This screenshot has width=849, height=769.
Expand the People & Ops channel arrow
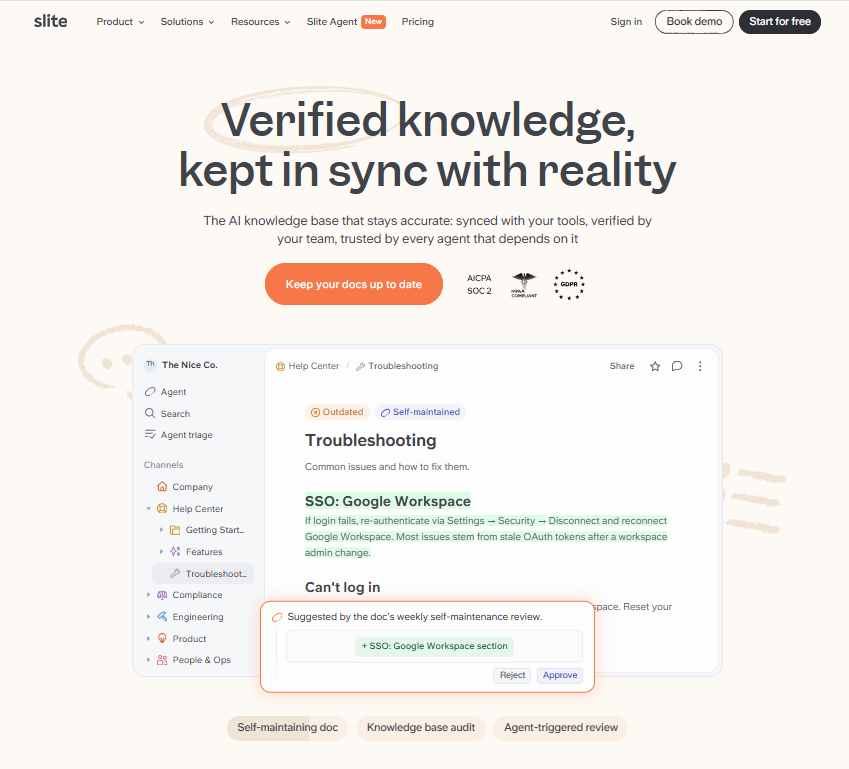click(x=148, y=660)
